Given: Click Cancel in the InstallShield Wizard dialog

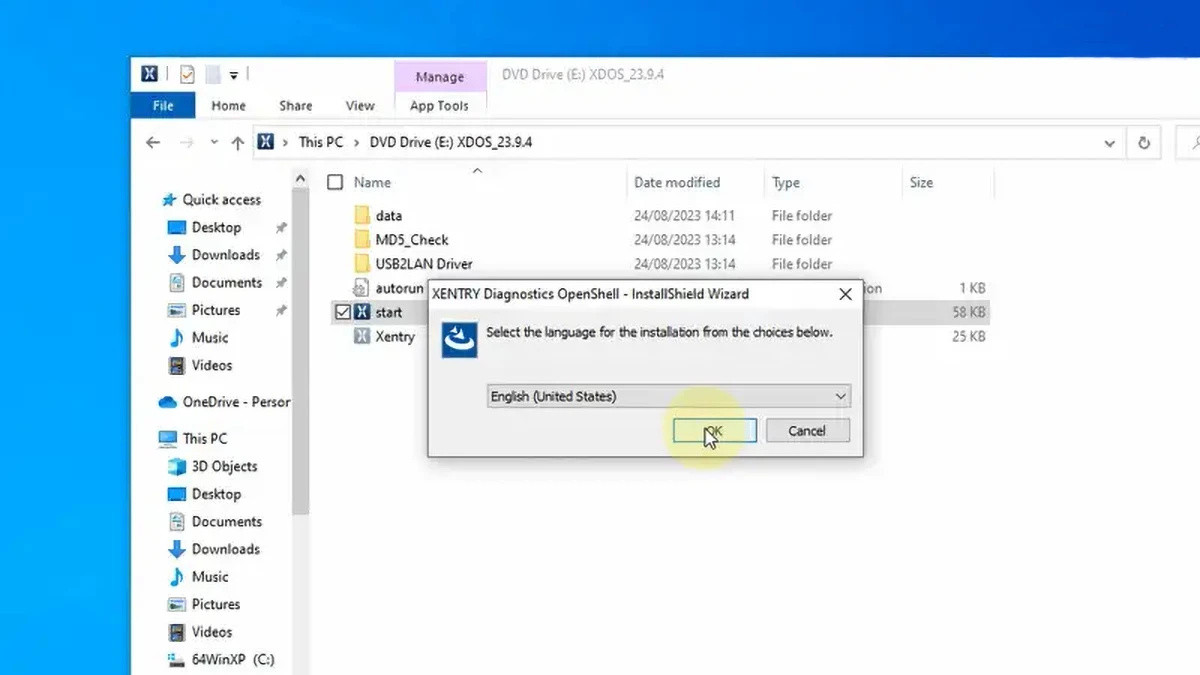Looking at the screenshot, I should 807,431.
